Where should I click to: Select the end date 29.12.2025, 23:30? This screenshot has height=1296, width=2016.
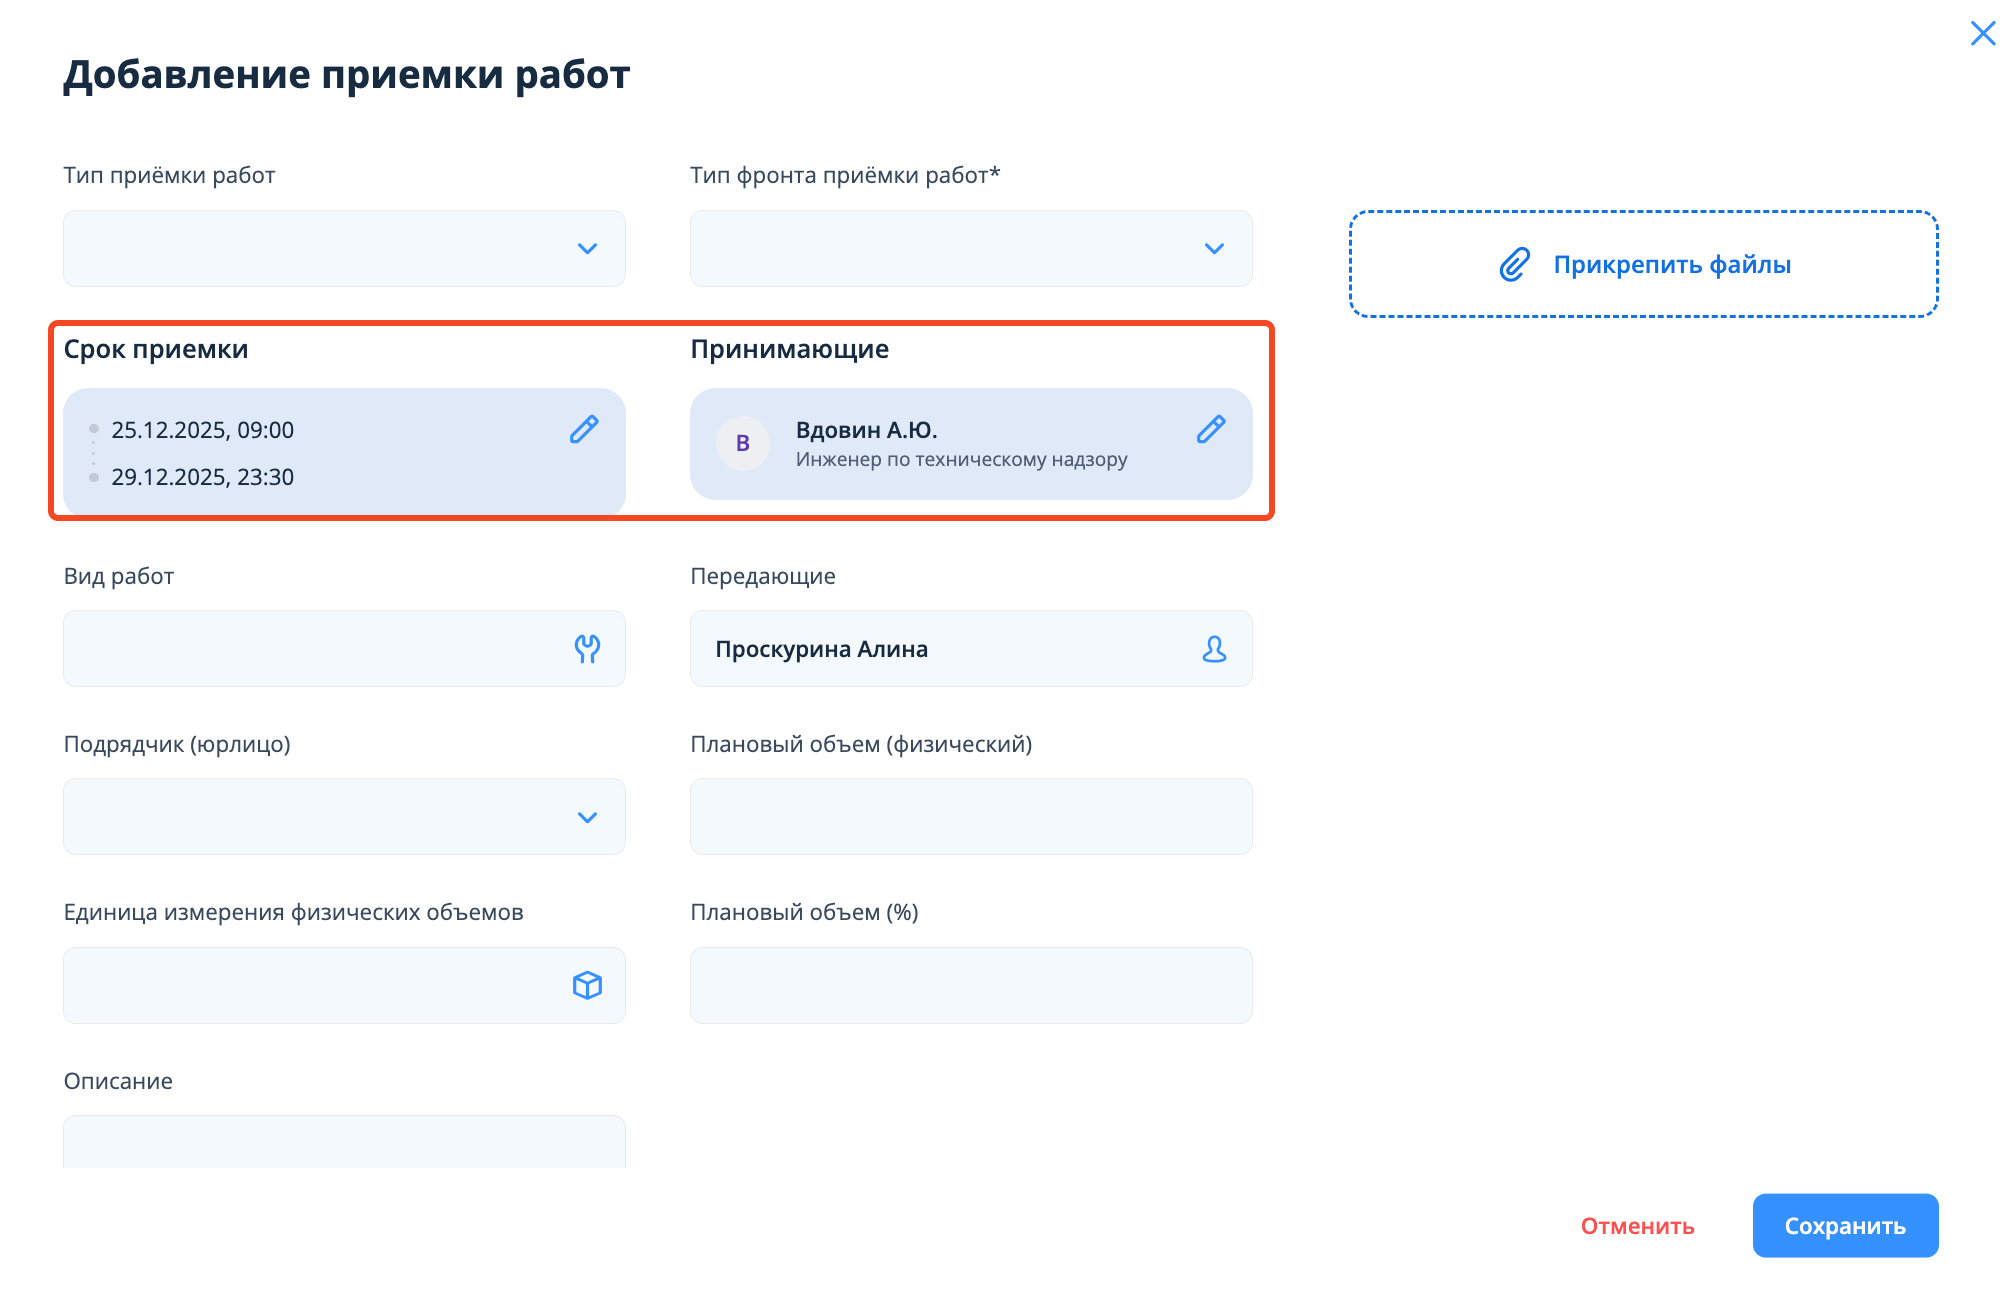click(x=203, y=477)
